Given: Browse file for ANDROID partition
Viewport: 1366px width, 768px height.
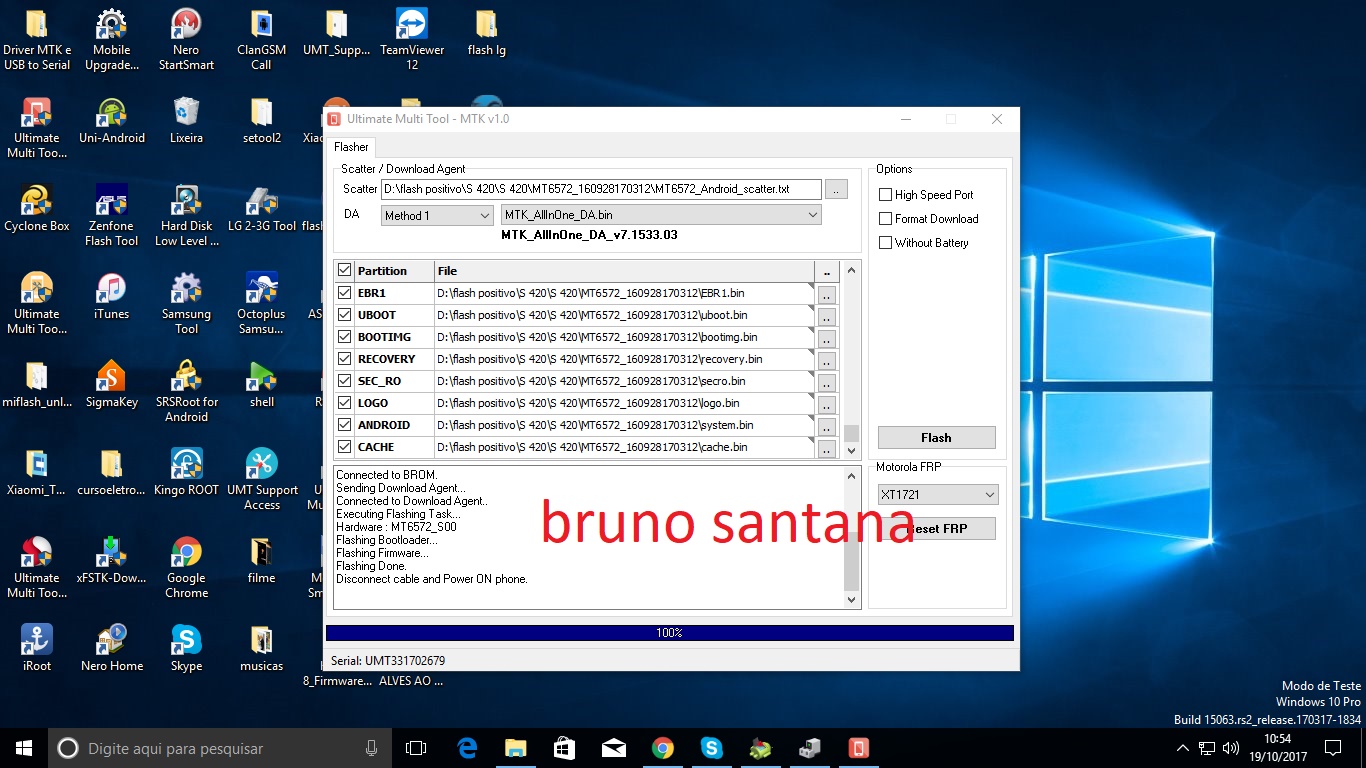Looking at the screenshot, I should 826,426.
